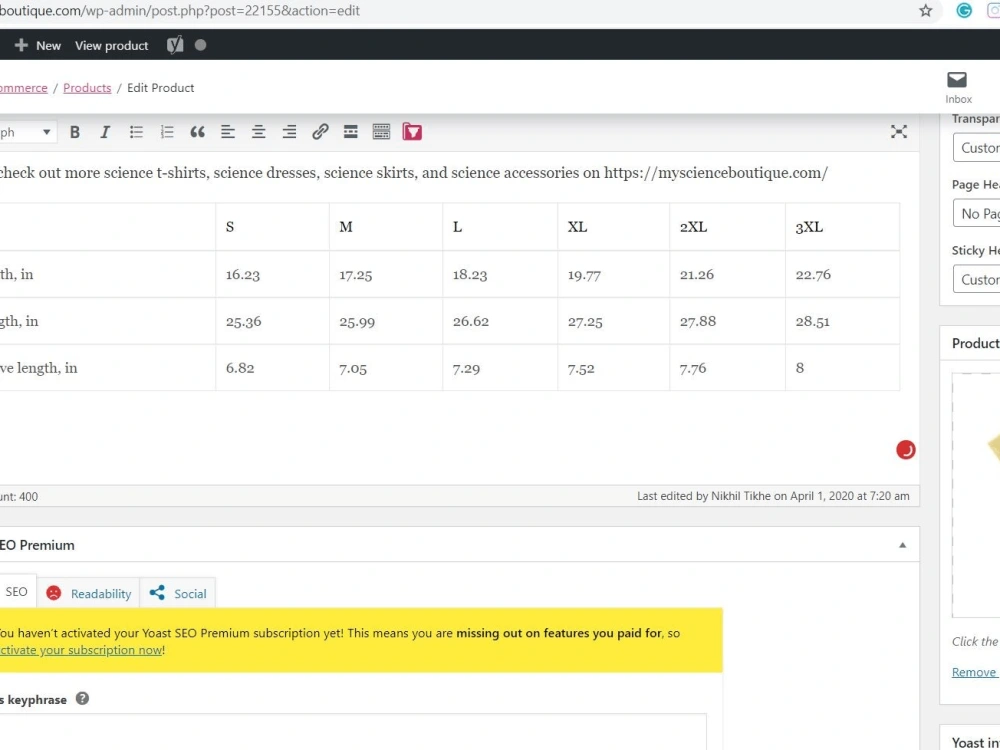This screenshot has height=750, width=1000.
Task: Click table cell 7.05
Action: point(386,368)
